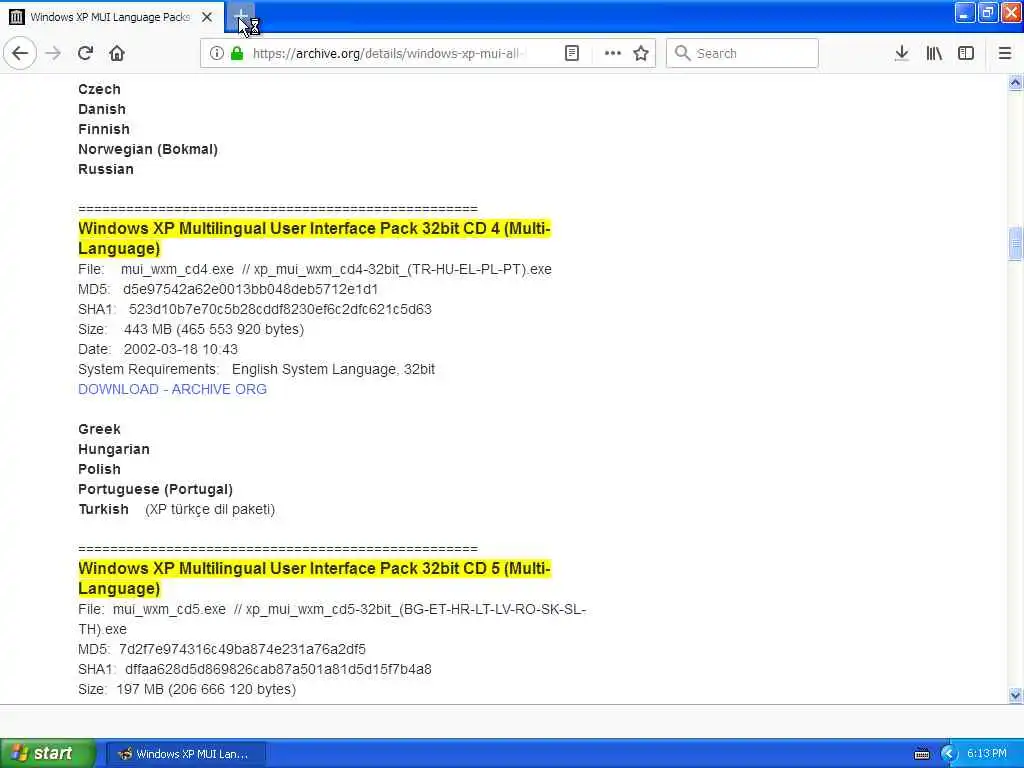Click the mui_wxm_cd5.exe file name line

coord(332,619)
